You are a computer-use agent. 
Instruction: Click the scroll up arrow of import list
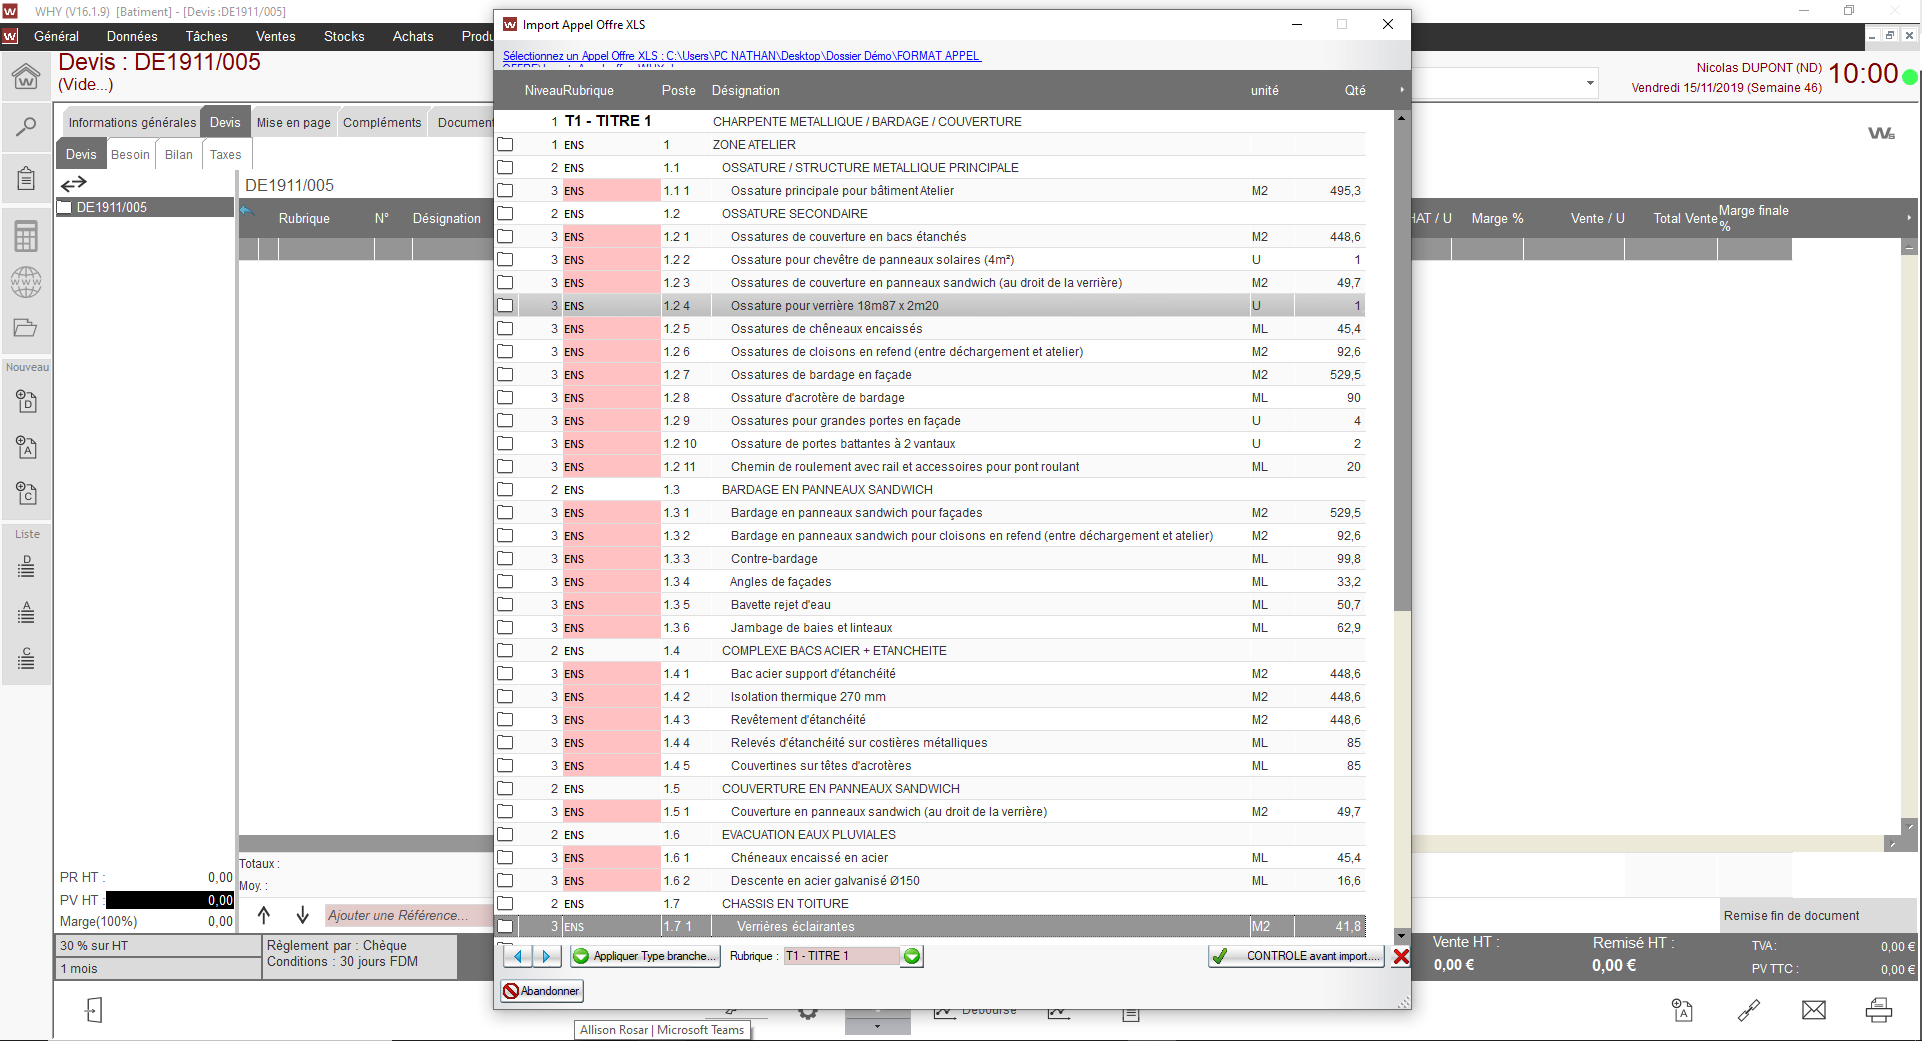(x=1402, y=118)
